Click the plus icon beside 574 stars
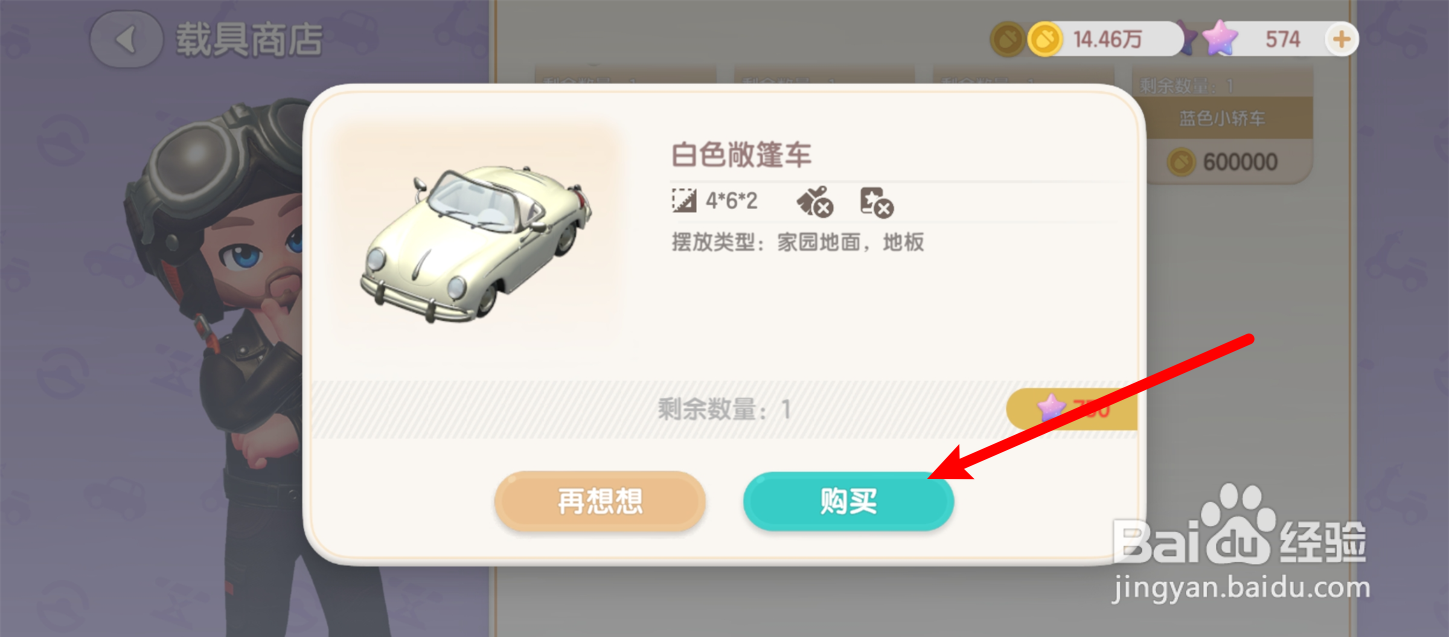Screen dimensions: 1449x637 click(x=1340, y=40)
